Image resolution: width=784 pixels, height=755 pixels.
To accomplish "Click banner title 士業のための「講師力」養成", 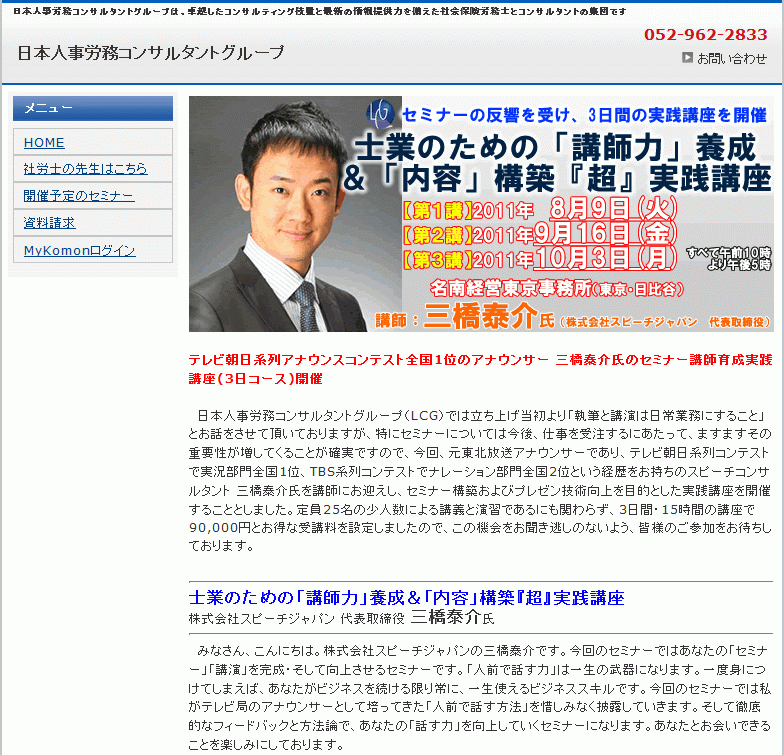I will pos(555,148).
